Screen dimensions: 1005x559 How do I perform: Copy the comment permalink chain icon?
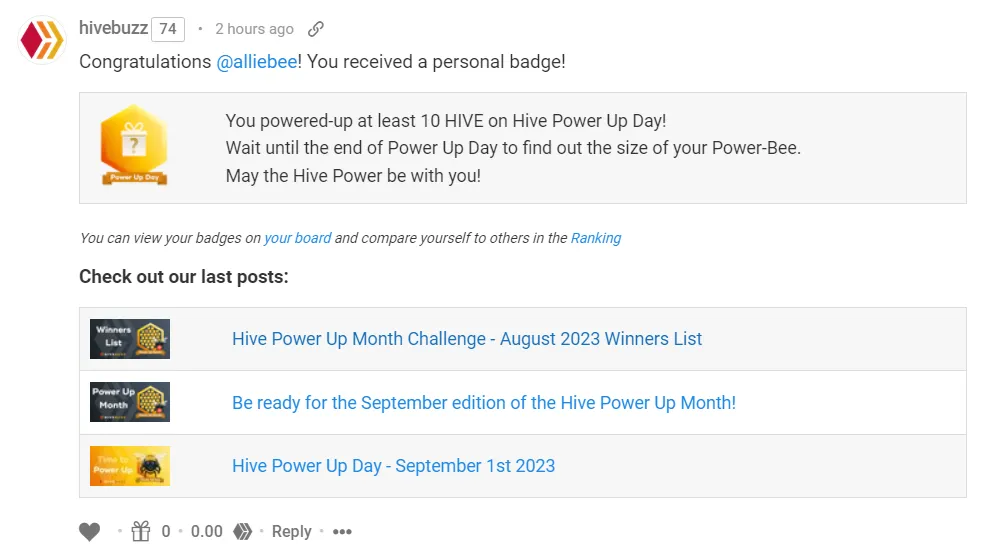coord(315,29)
